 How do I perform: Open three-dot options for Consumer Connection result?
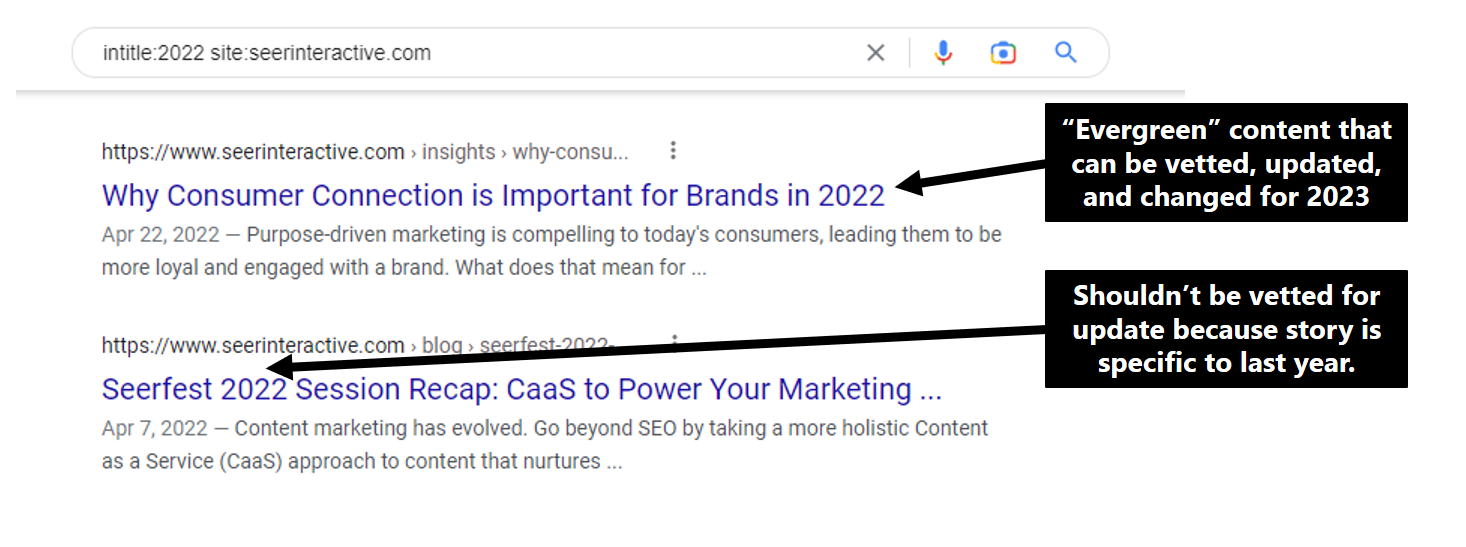click(673, 151)
